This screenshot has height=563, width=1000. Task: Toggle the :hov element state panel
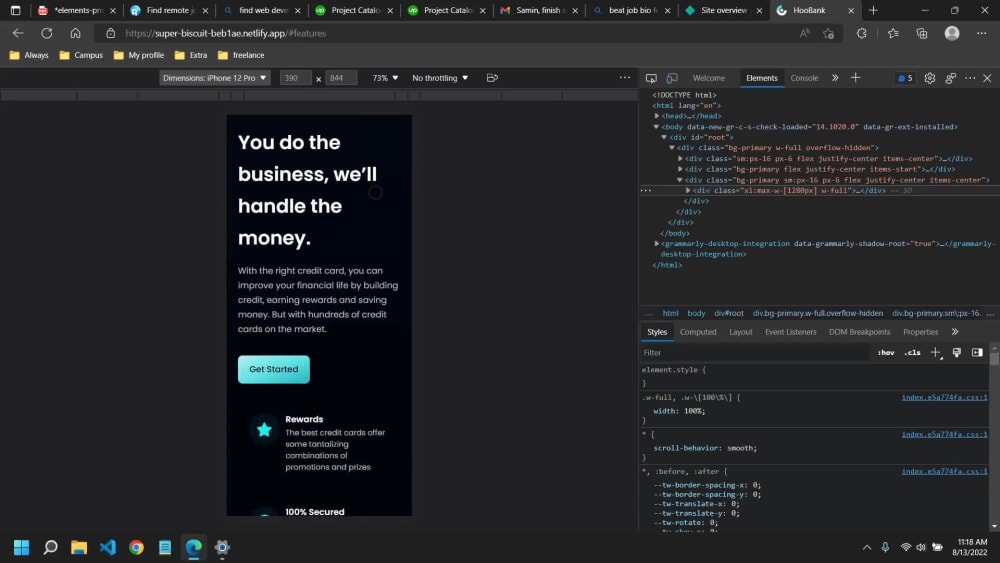pos(886,353)
